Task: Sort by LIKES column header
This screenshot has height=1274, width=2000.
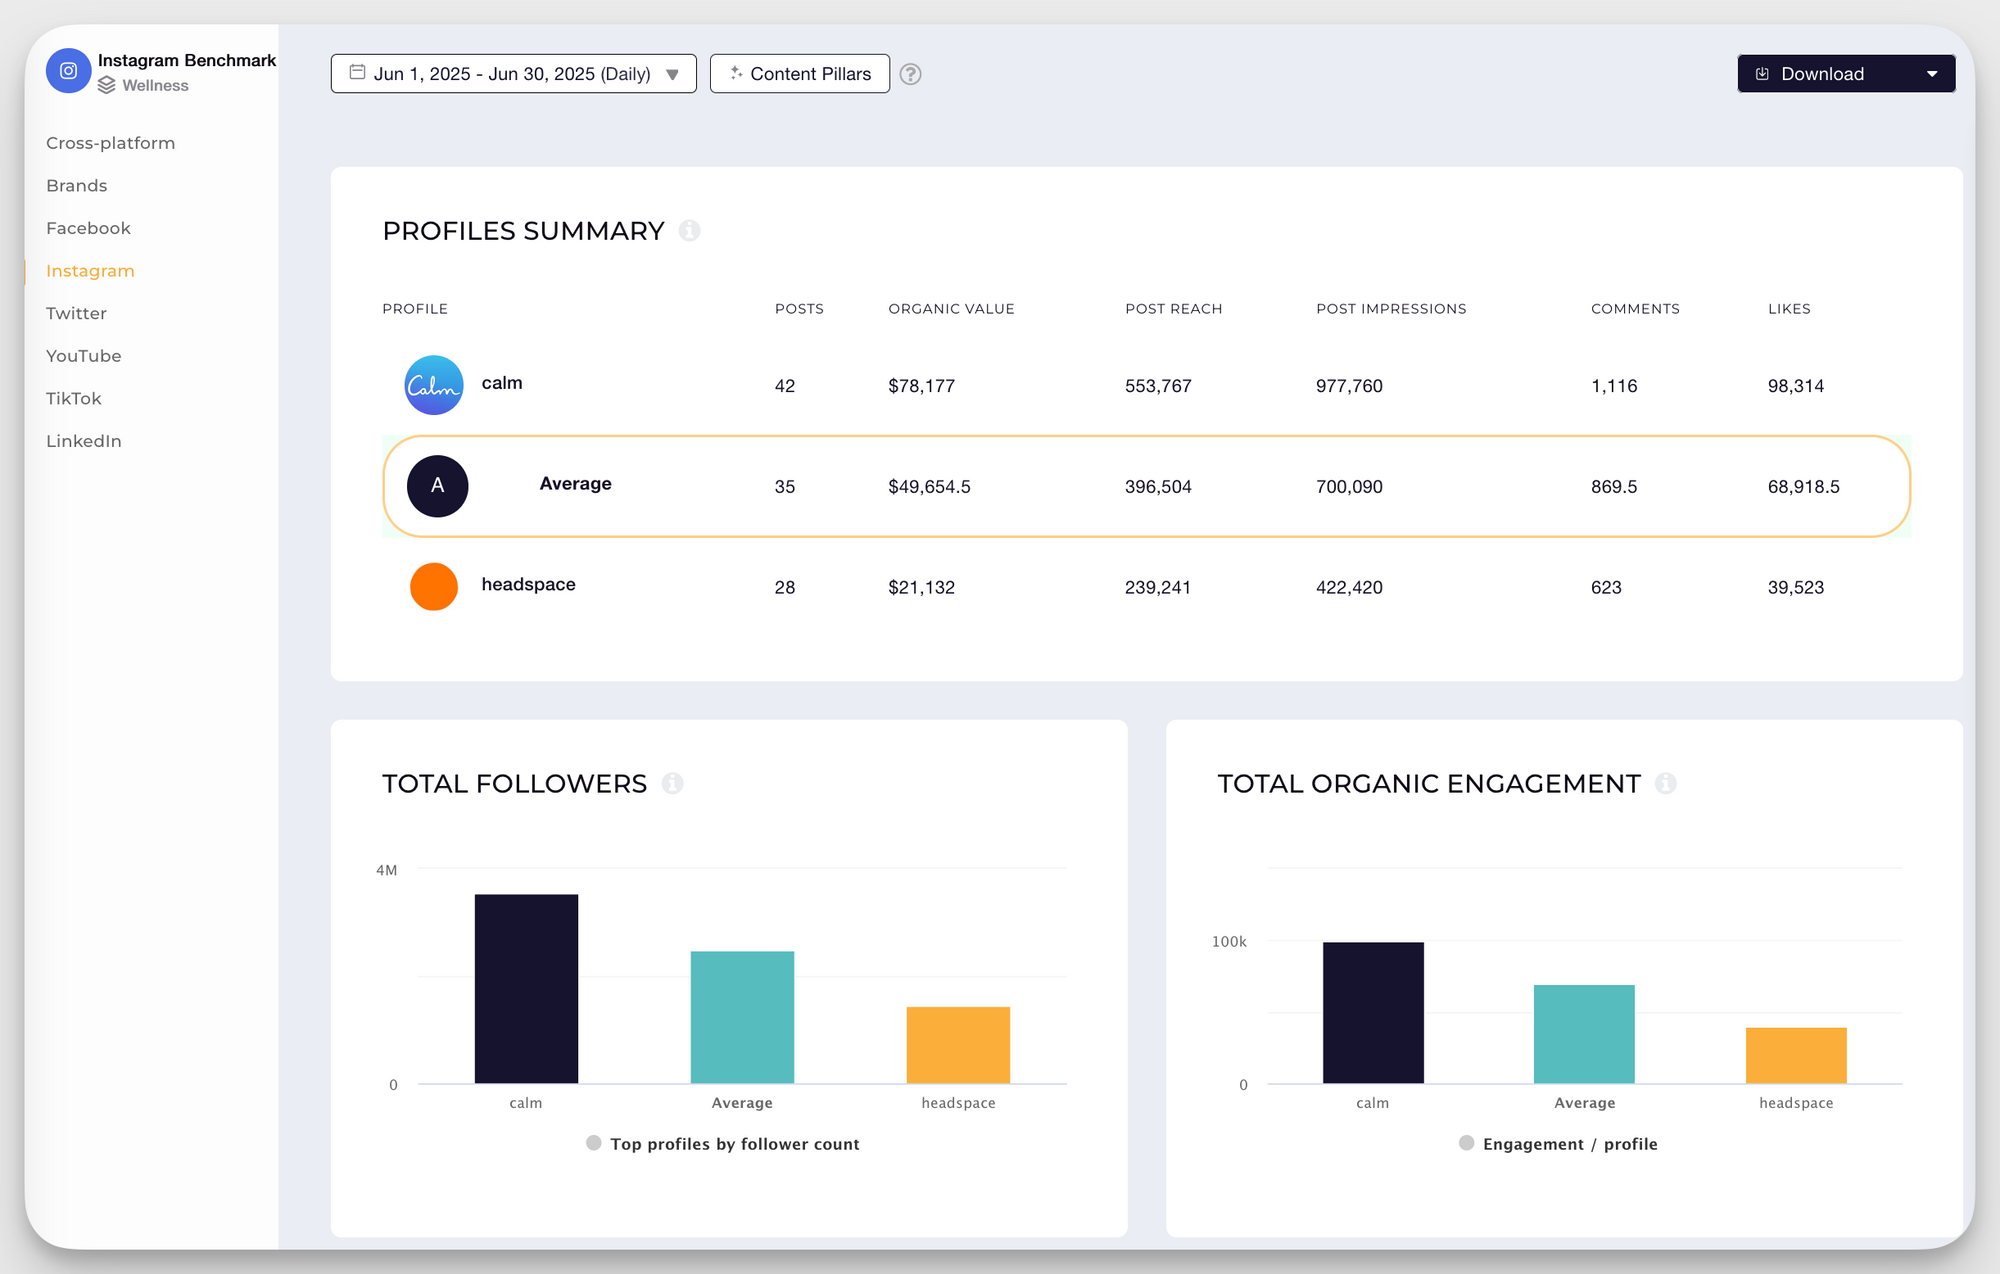Action: [x=1789, y=309]
